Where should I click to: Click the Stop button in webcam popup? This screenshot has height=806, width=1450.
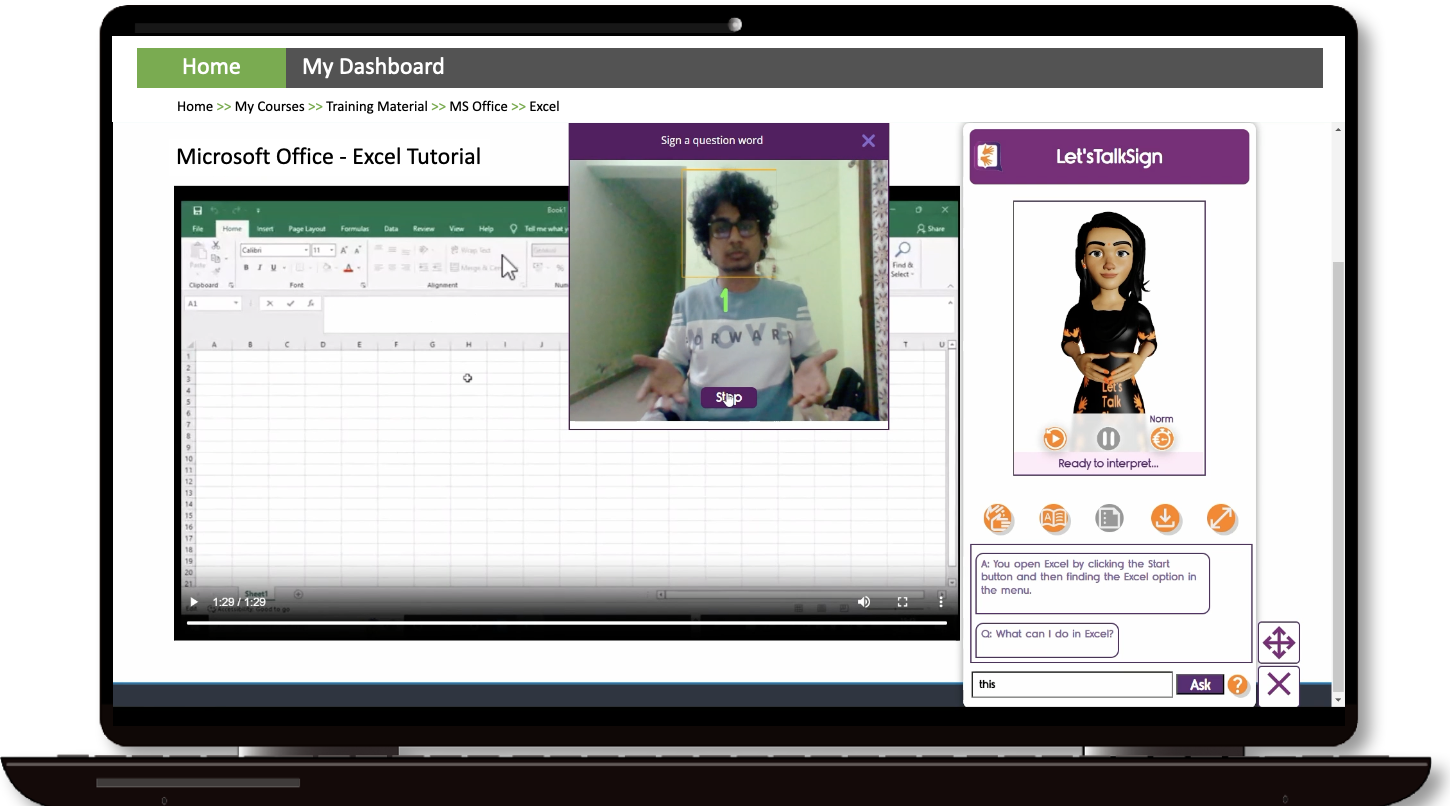click(x=728, y=398)
